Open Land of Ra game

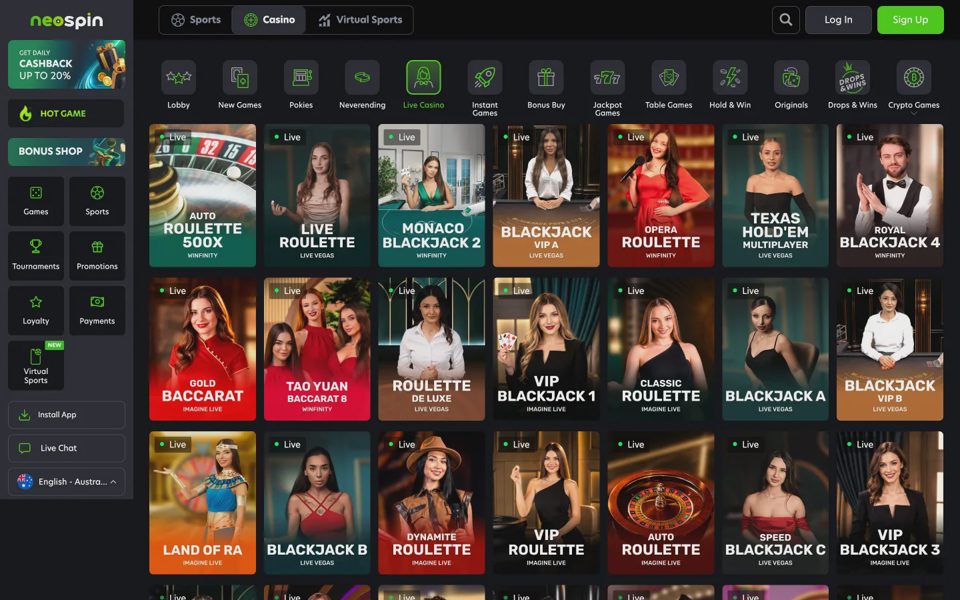(202, 503)
